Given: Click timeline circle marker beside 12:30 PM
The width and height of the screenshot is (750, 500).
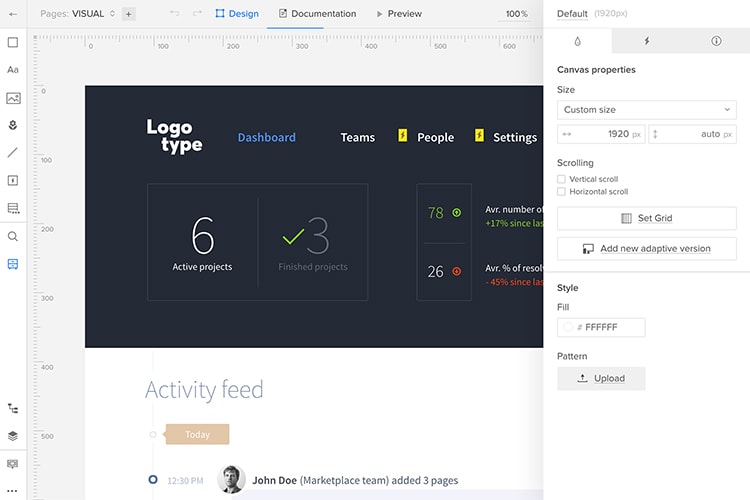Looking at the screenshot, I should click(153, 479).
